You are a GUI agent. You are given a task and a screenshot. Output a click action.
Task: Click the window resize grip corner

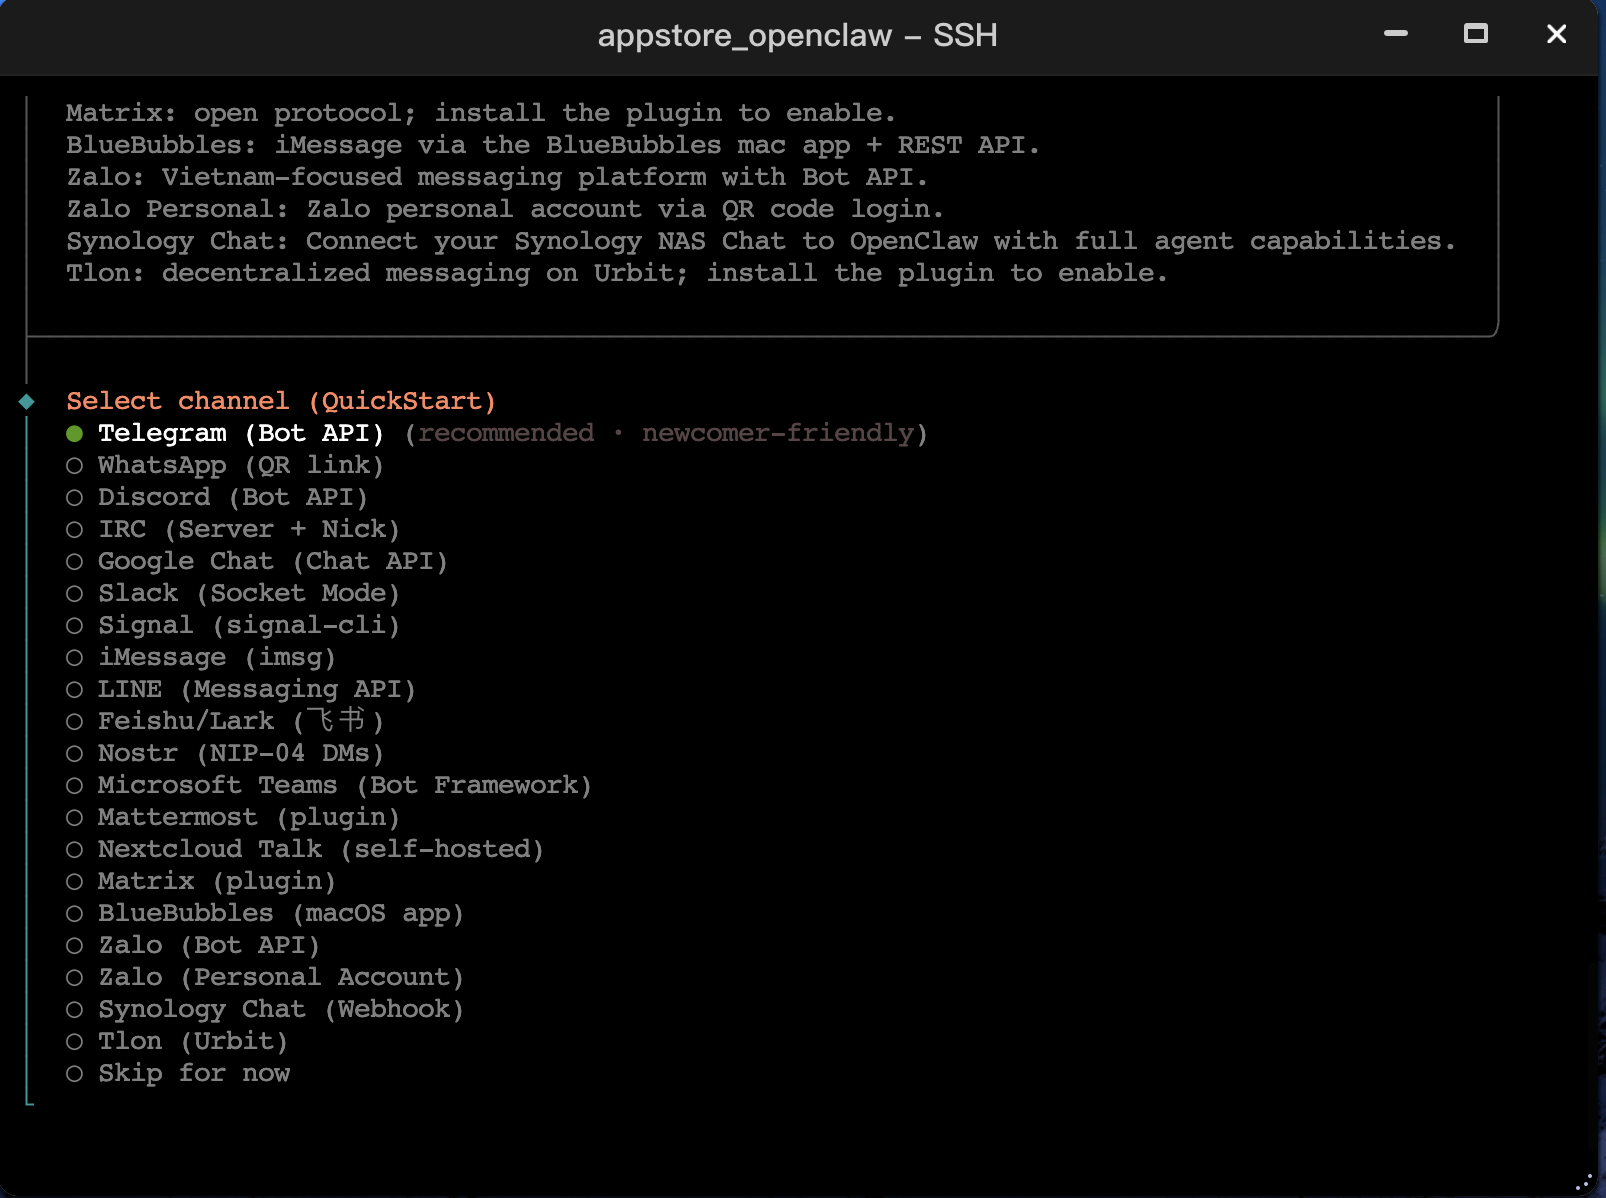(x=1584, y=1182)
